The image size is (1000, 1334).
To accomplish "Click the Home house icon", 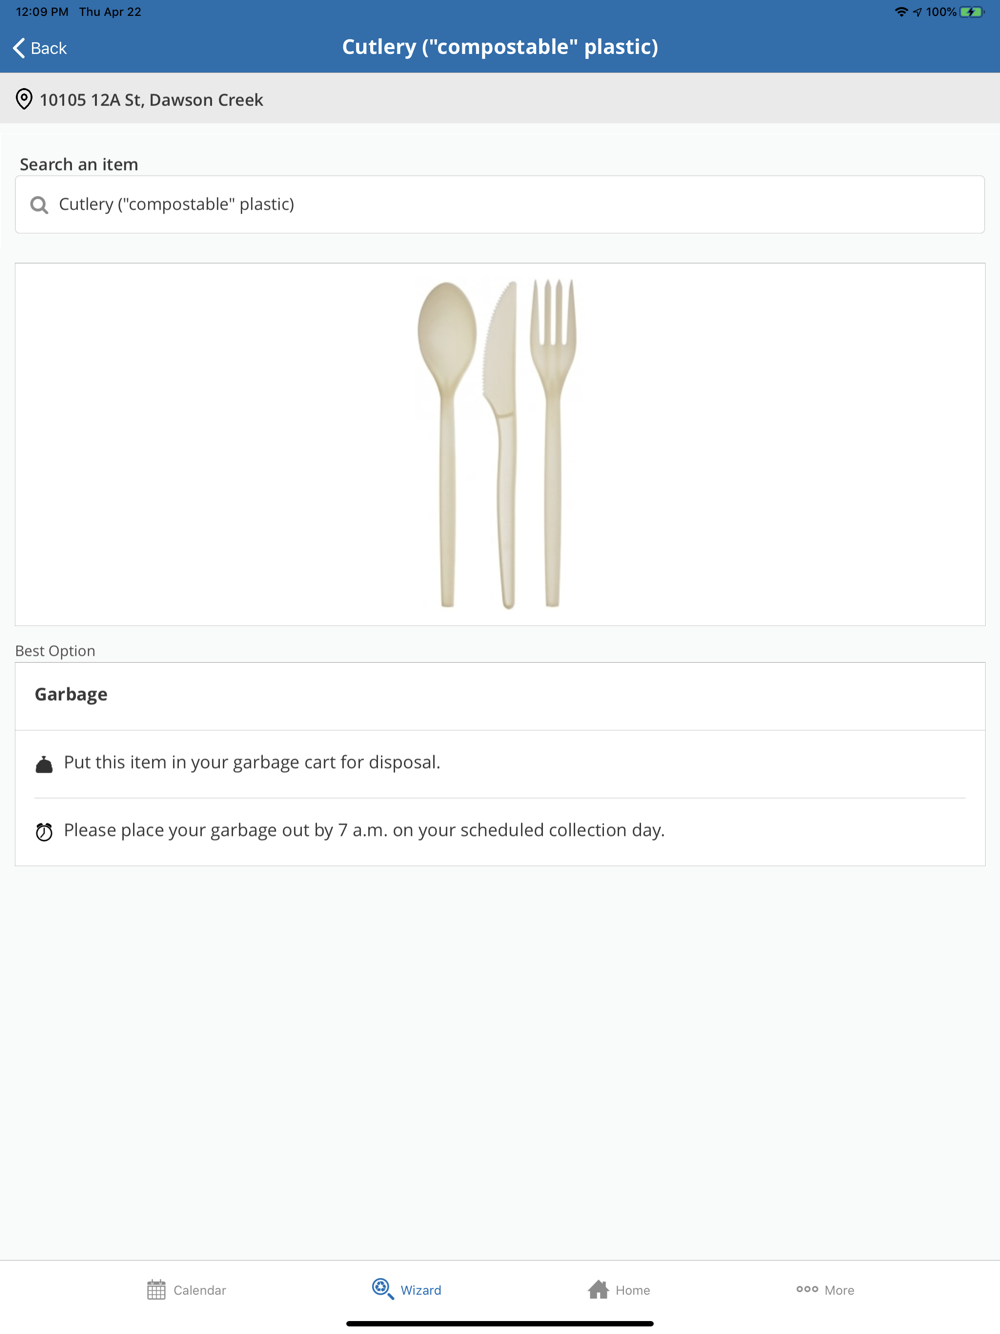I will (x=598, y=1290).
